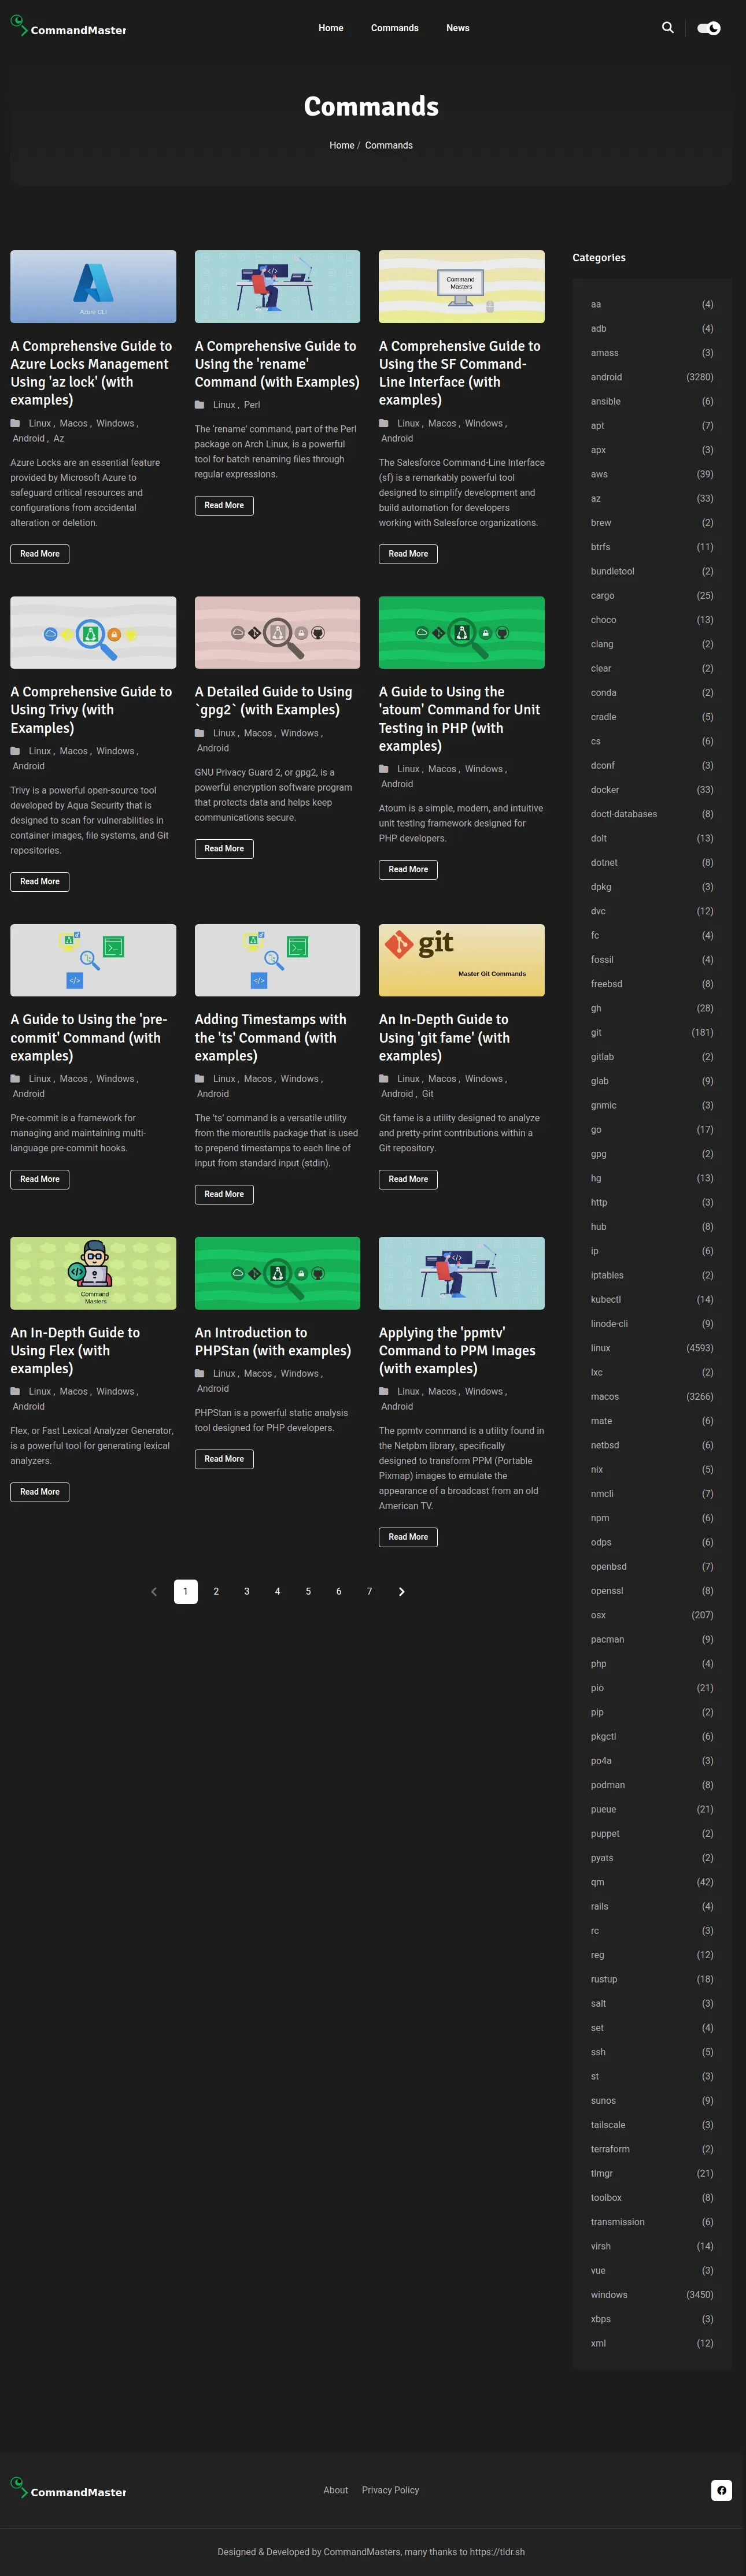Select the current page 1 button
746x2576 pixels.
click(185, 1591)
